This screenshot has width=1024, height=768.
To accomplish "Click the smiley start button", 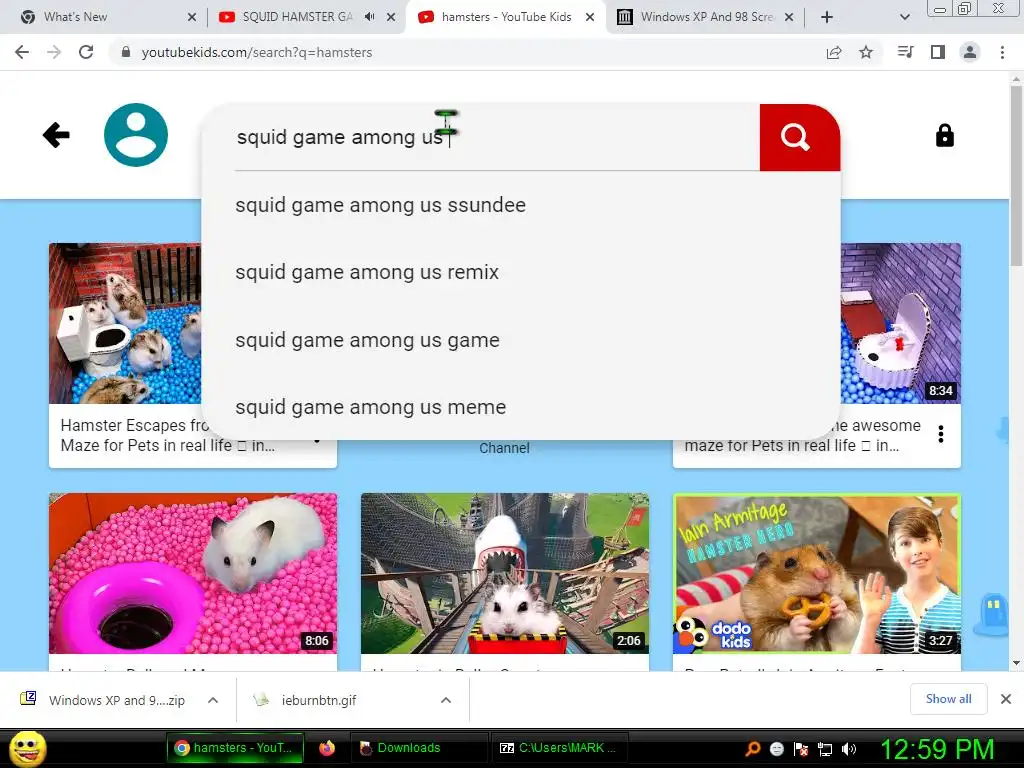I will click(x=28, y=748).
